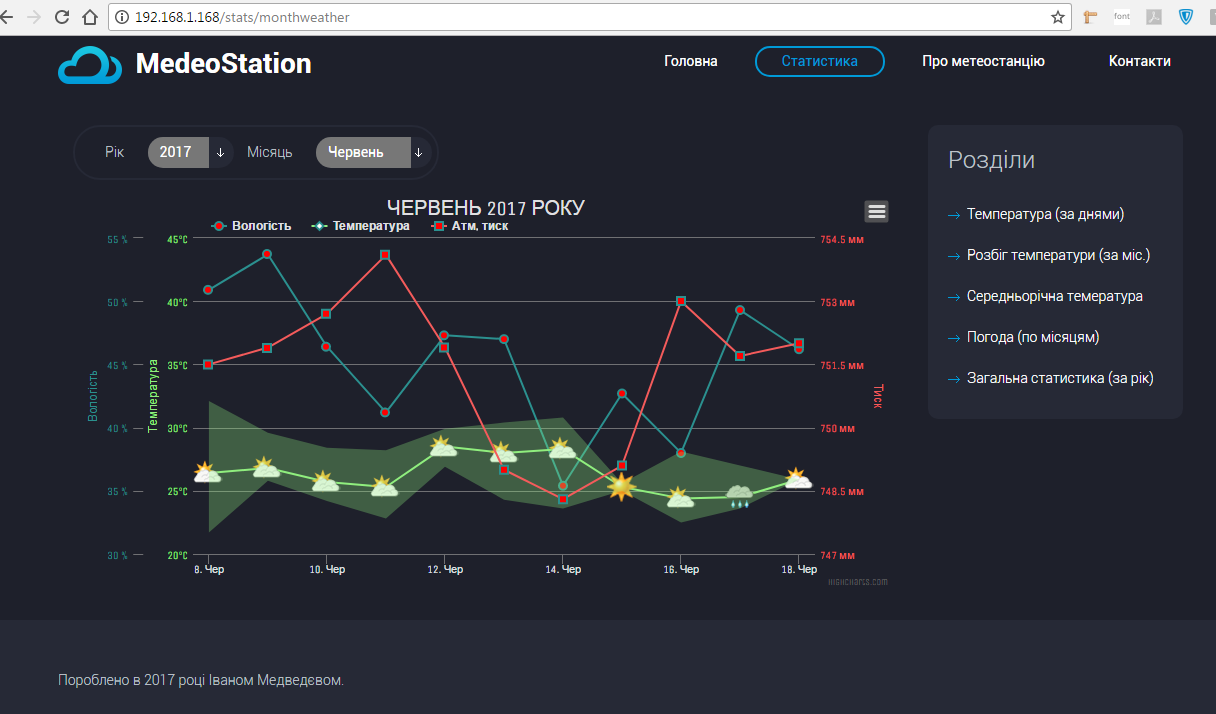Click the MedeoStation cloud logo
1216x714 pixels.
tap(90, 65)
